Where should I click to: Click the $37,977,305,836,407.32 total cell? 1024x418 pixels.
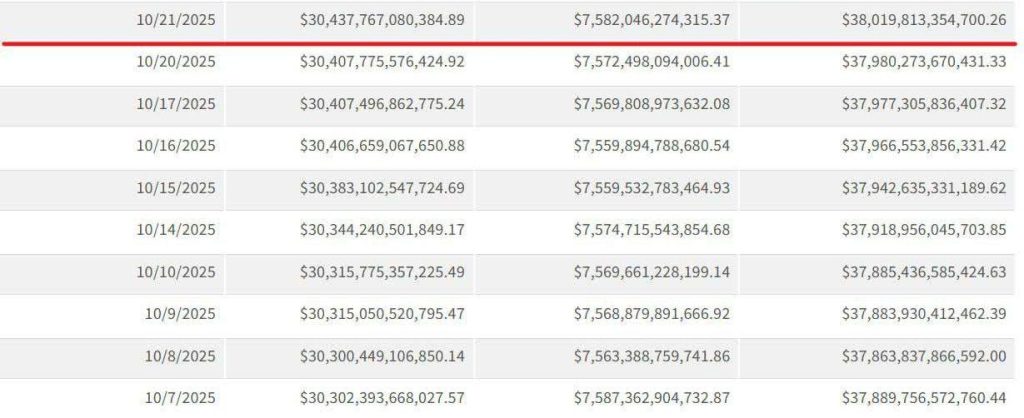pyautogui.click(x=924, y=103)
